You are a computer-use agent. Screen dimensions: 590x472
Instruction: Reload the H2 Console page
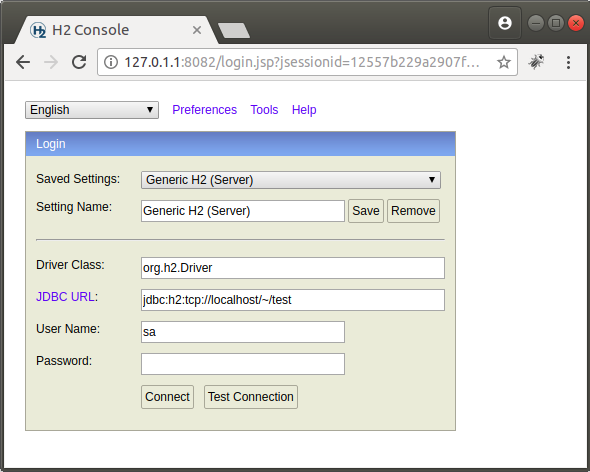pyautogui.click(x=79, y=62)
